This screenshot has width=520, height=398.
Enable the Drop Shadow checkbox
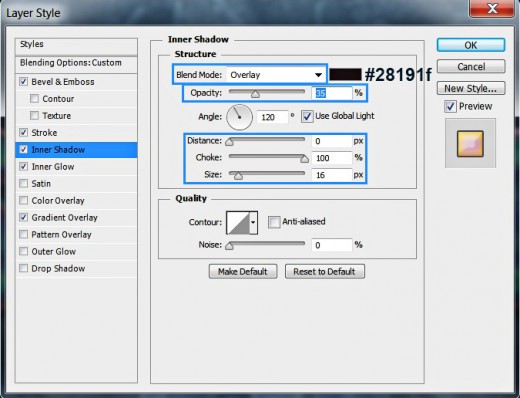(23, 268)
